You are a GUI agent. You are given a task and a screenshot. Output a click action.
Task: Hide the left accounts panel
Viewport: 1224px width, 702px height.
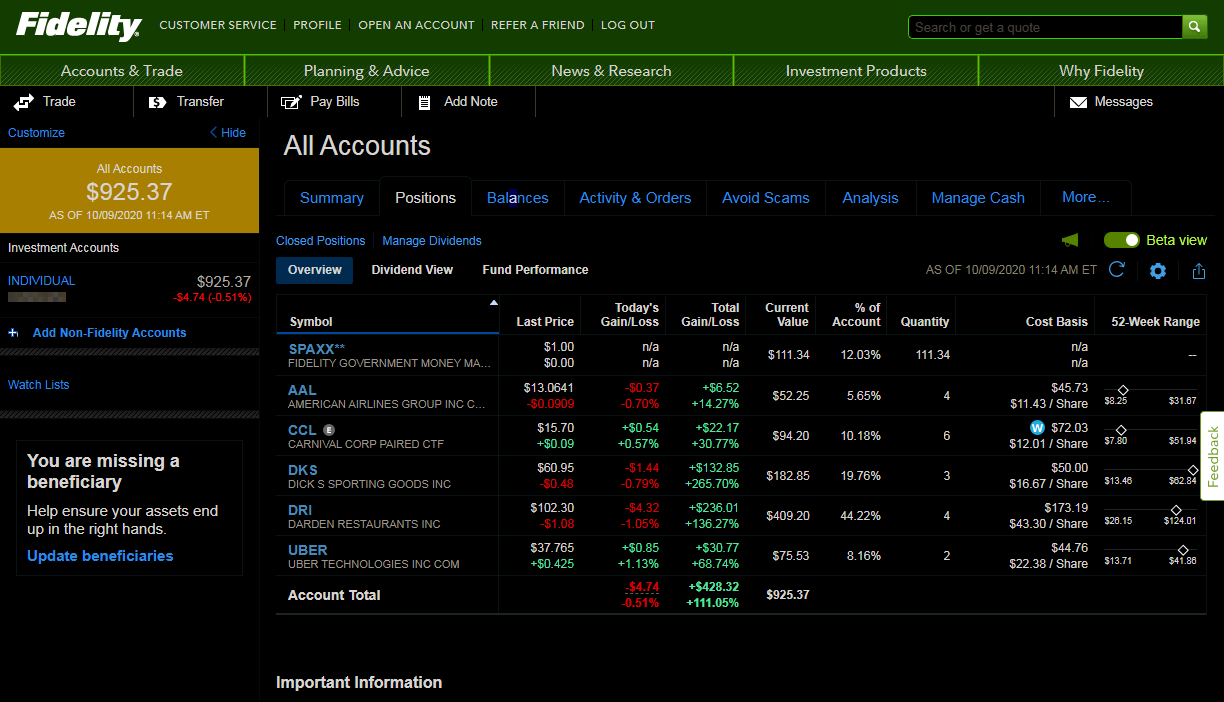coord(227,133)
